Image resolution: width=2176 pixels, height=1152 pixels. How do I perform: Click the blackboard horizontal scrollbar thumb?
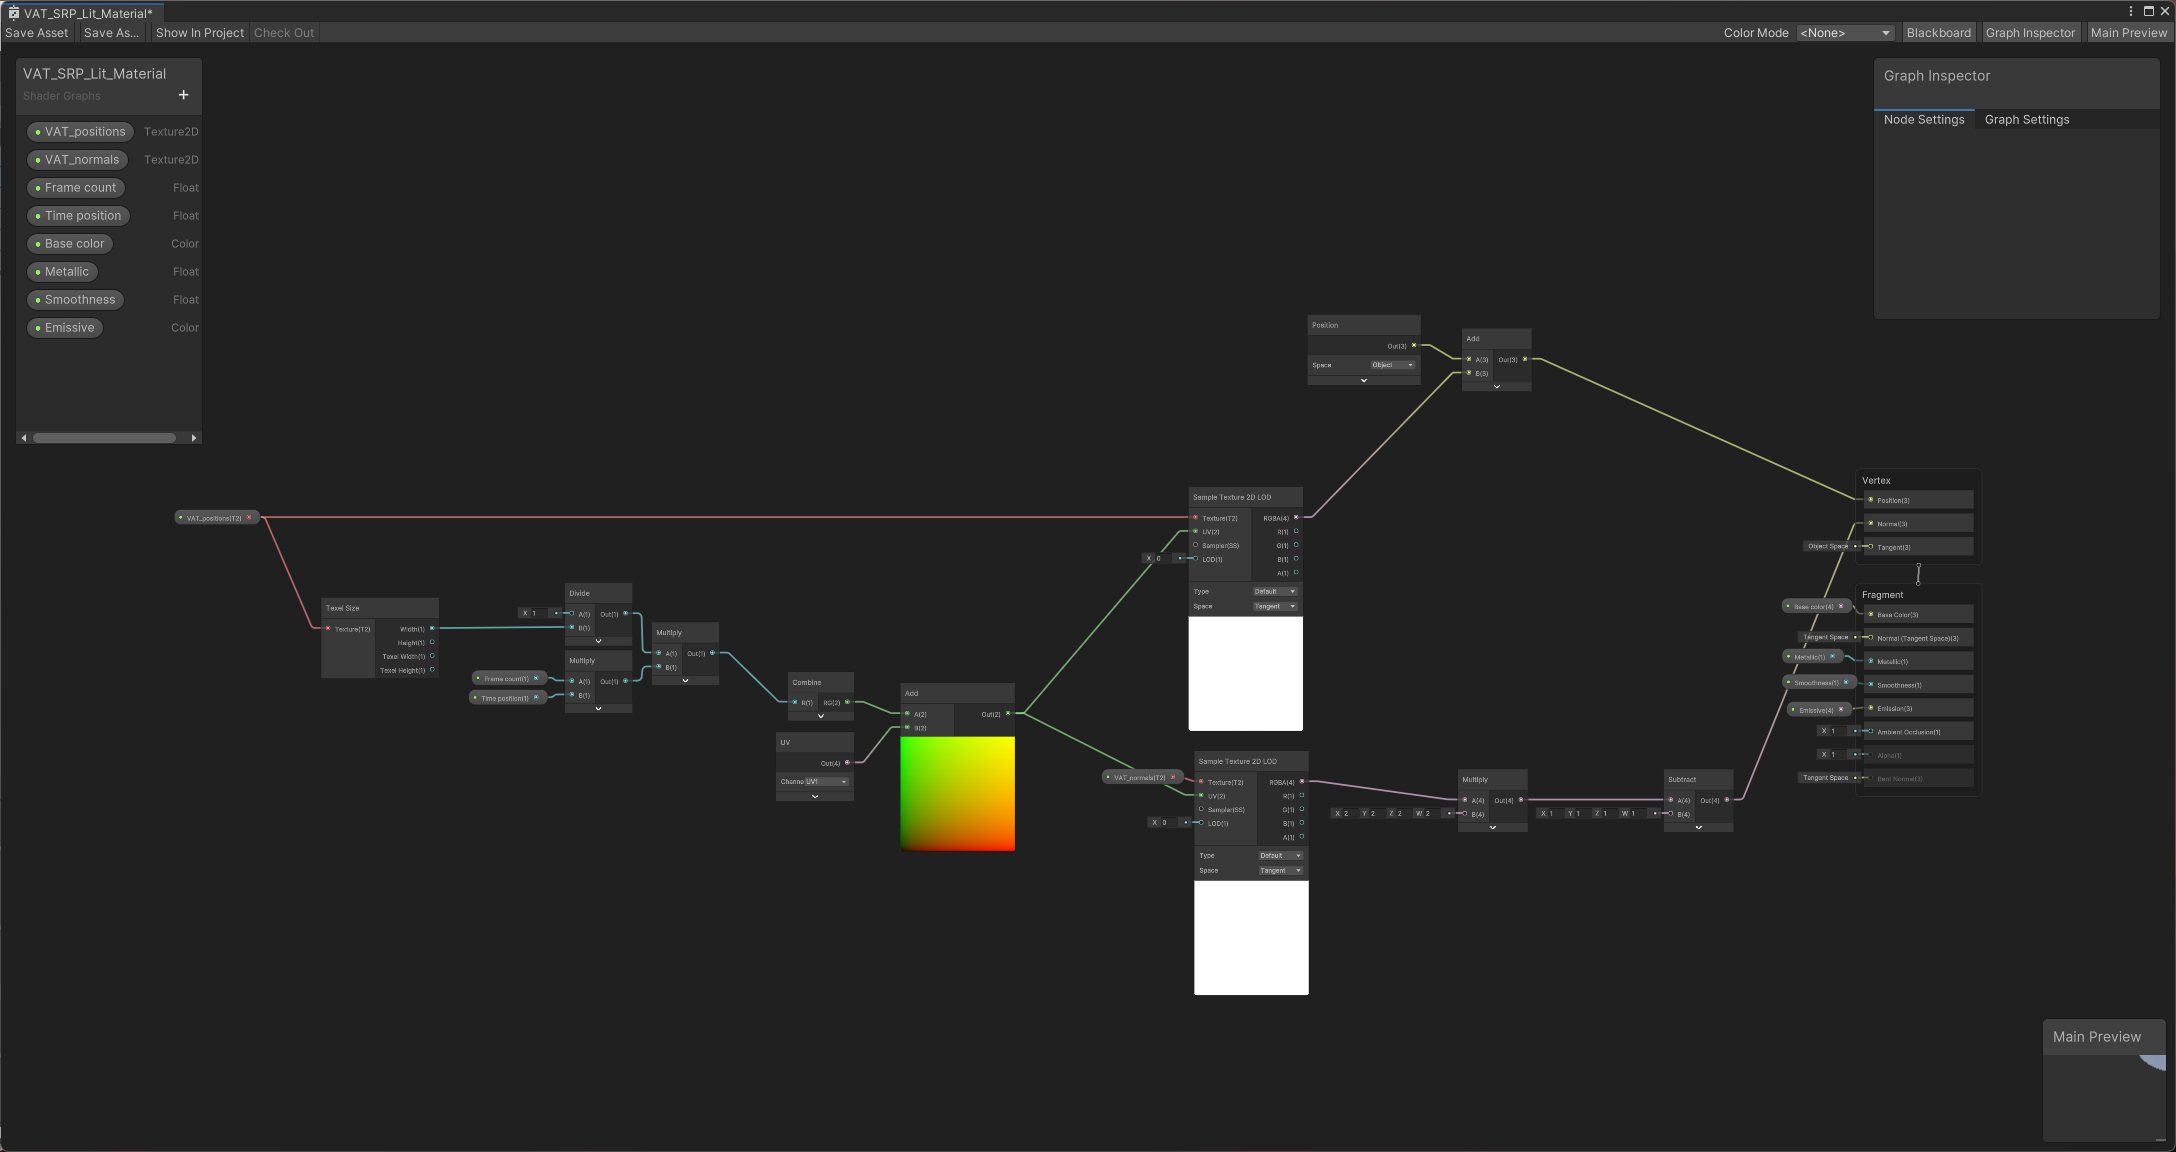(x=105, y=438)
